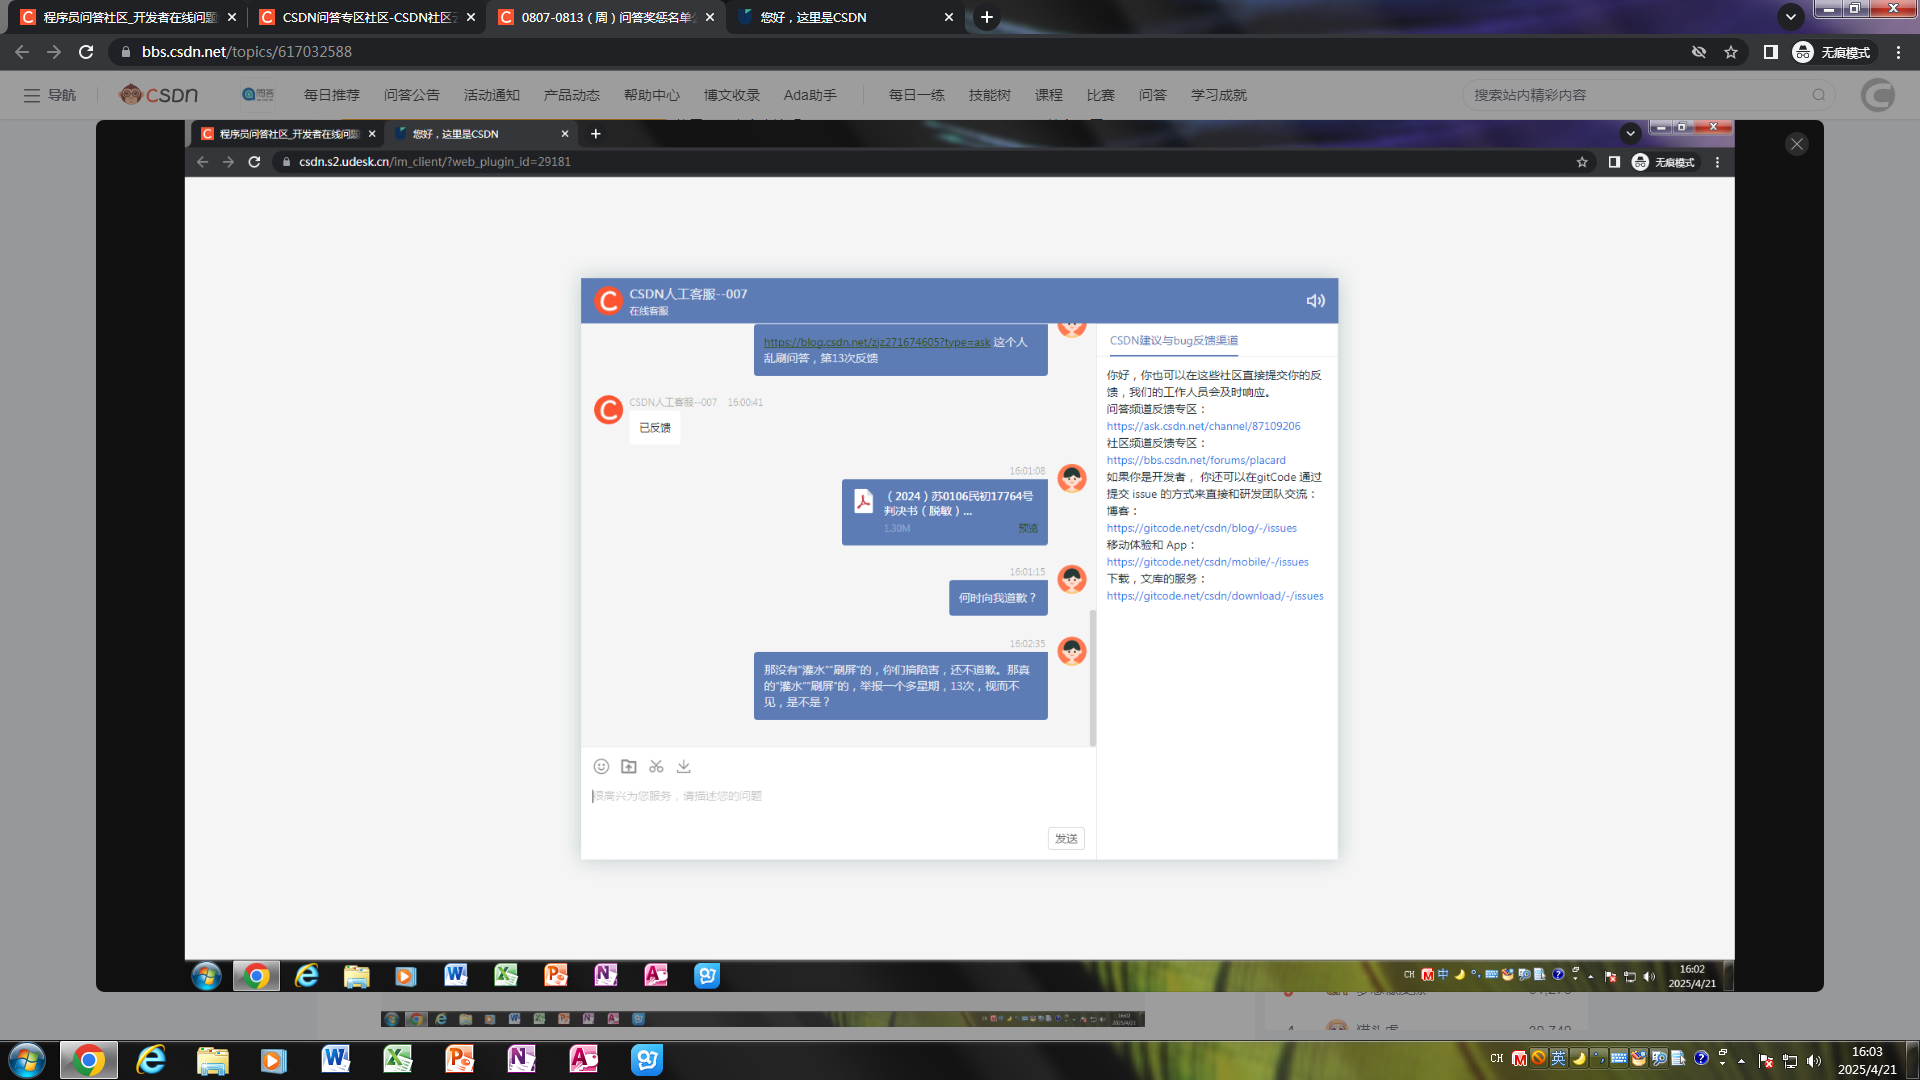Open the CSDN user avatar icon beside search
This screenshot has width=1920, height=1080.
(x=1878, y=95)
